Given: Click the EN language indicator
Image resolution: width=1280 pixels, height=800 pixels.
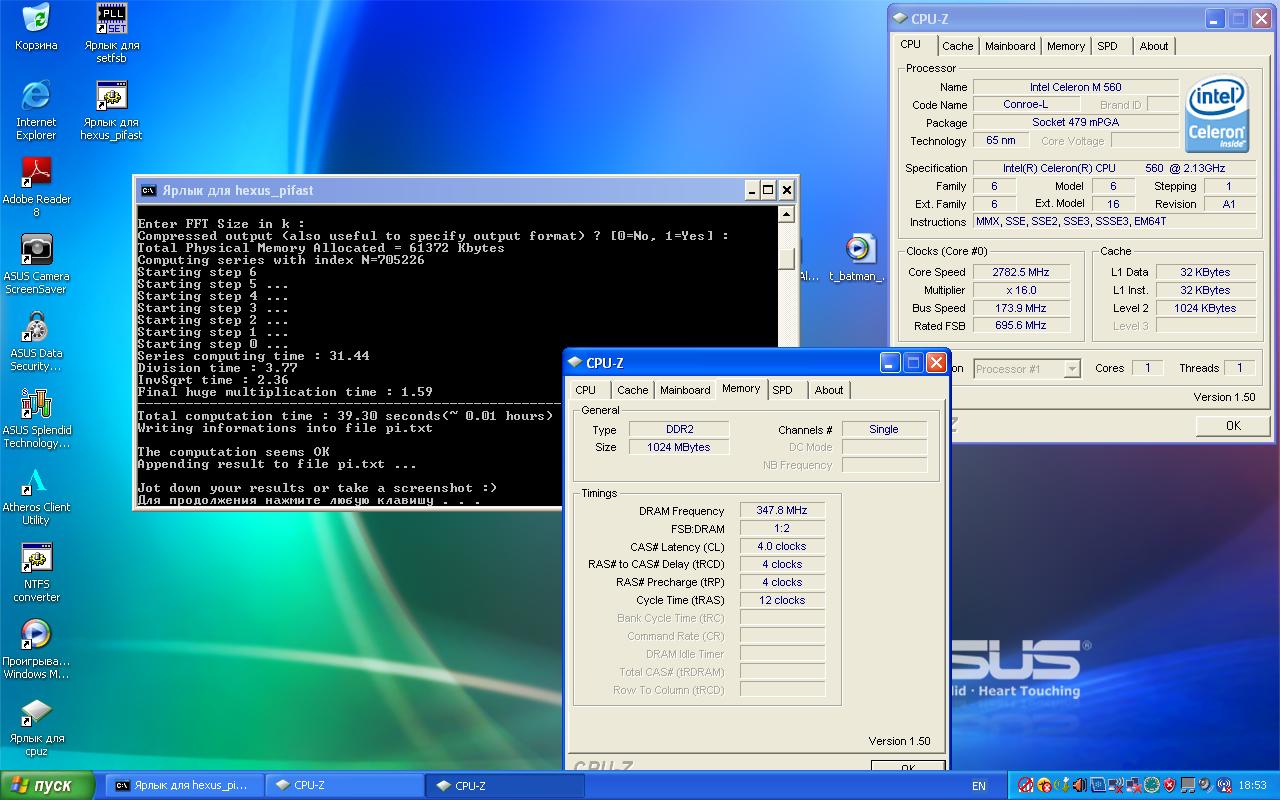Looking at the screenshot, I should [979, 786].
